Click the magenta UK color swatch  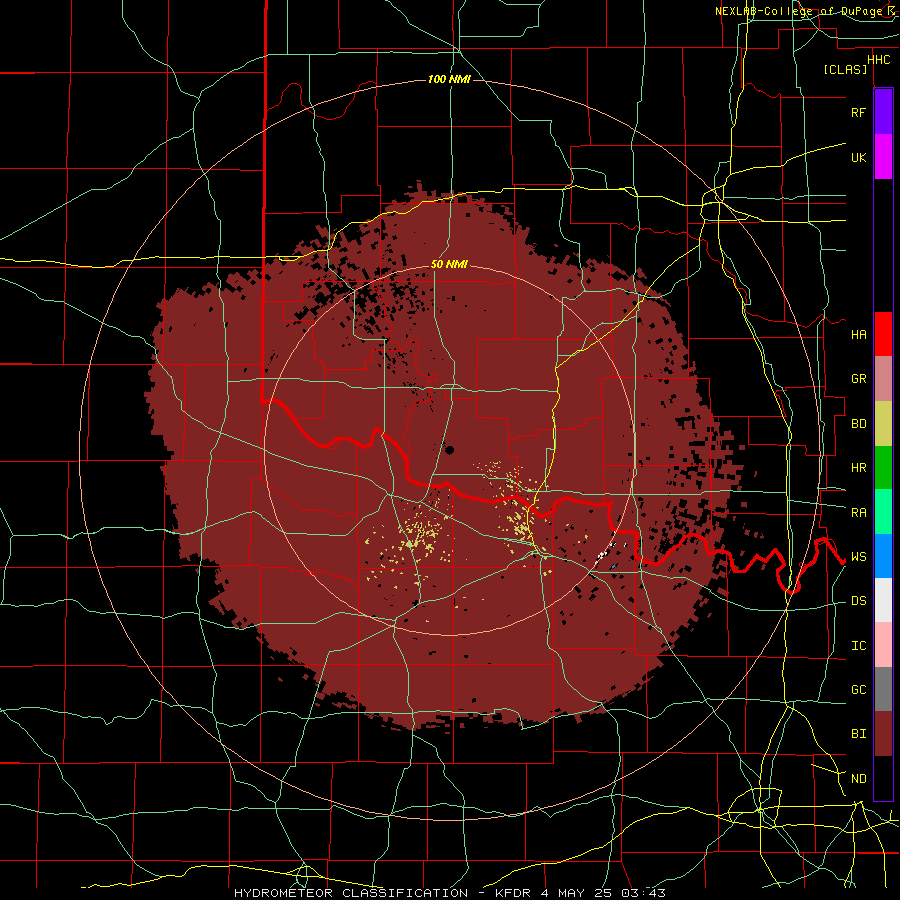coord(883,157)
